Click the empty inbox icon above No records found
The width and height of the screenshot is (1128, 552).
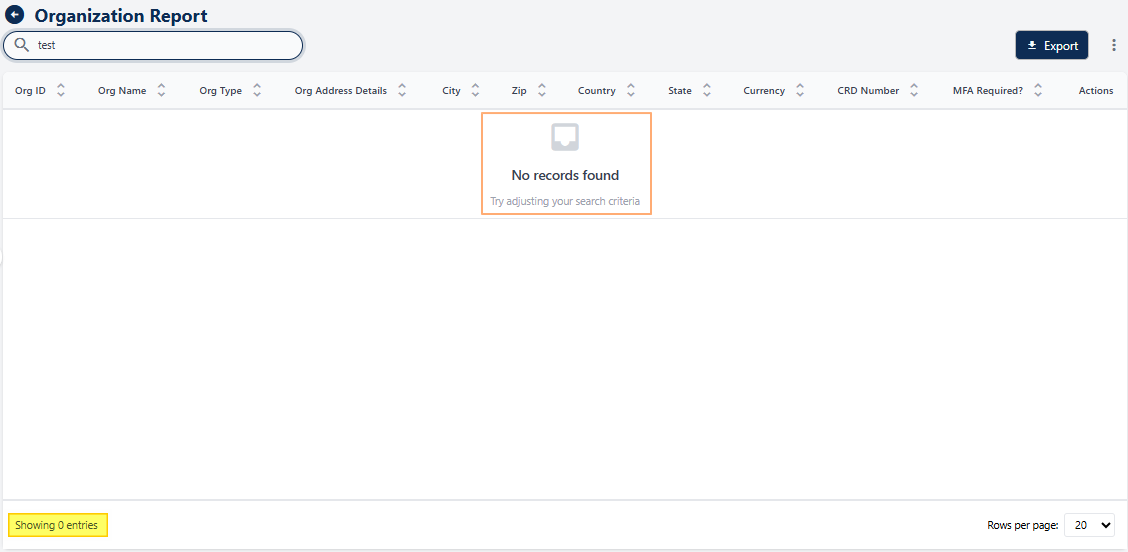(x=565, y=138)
